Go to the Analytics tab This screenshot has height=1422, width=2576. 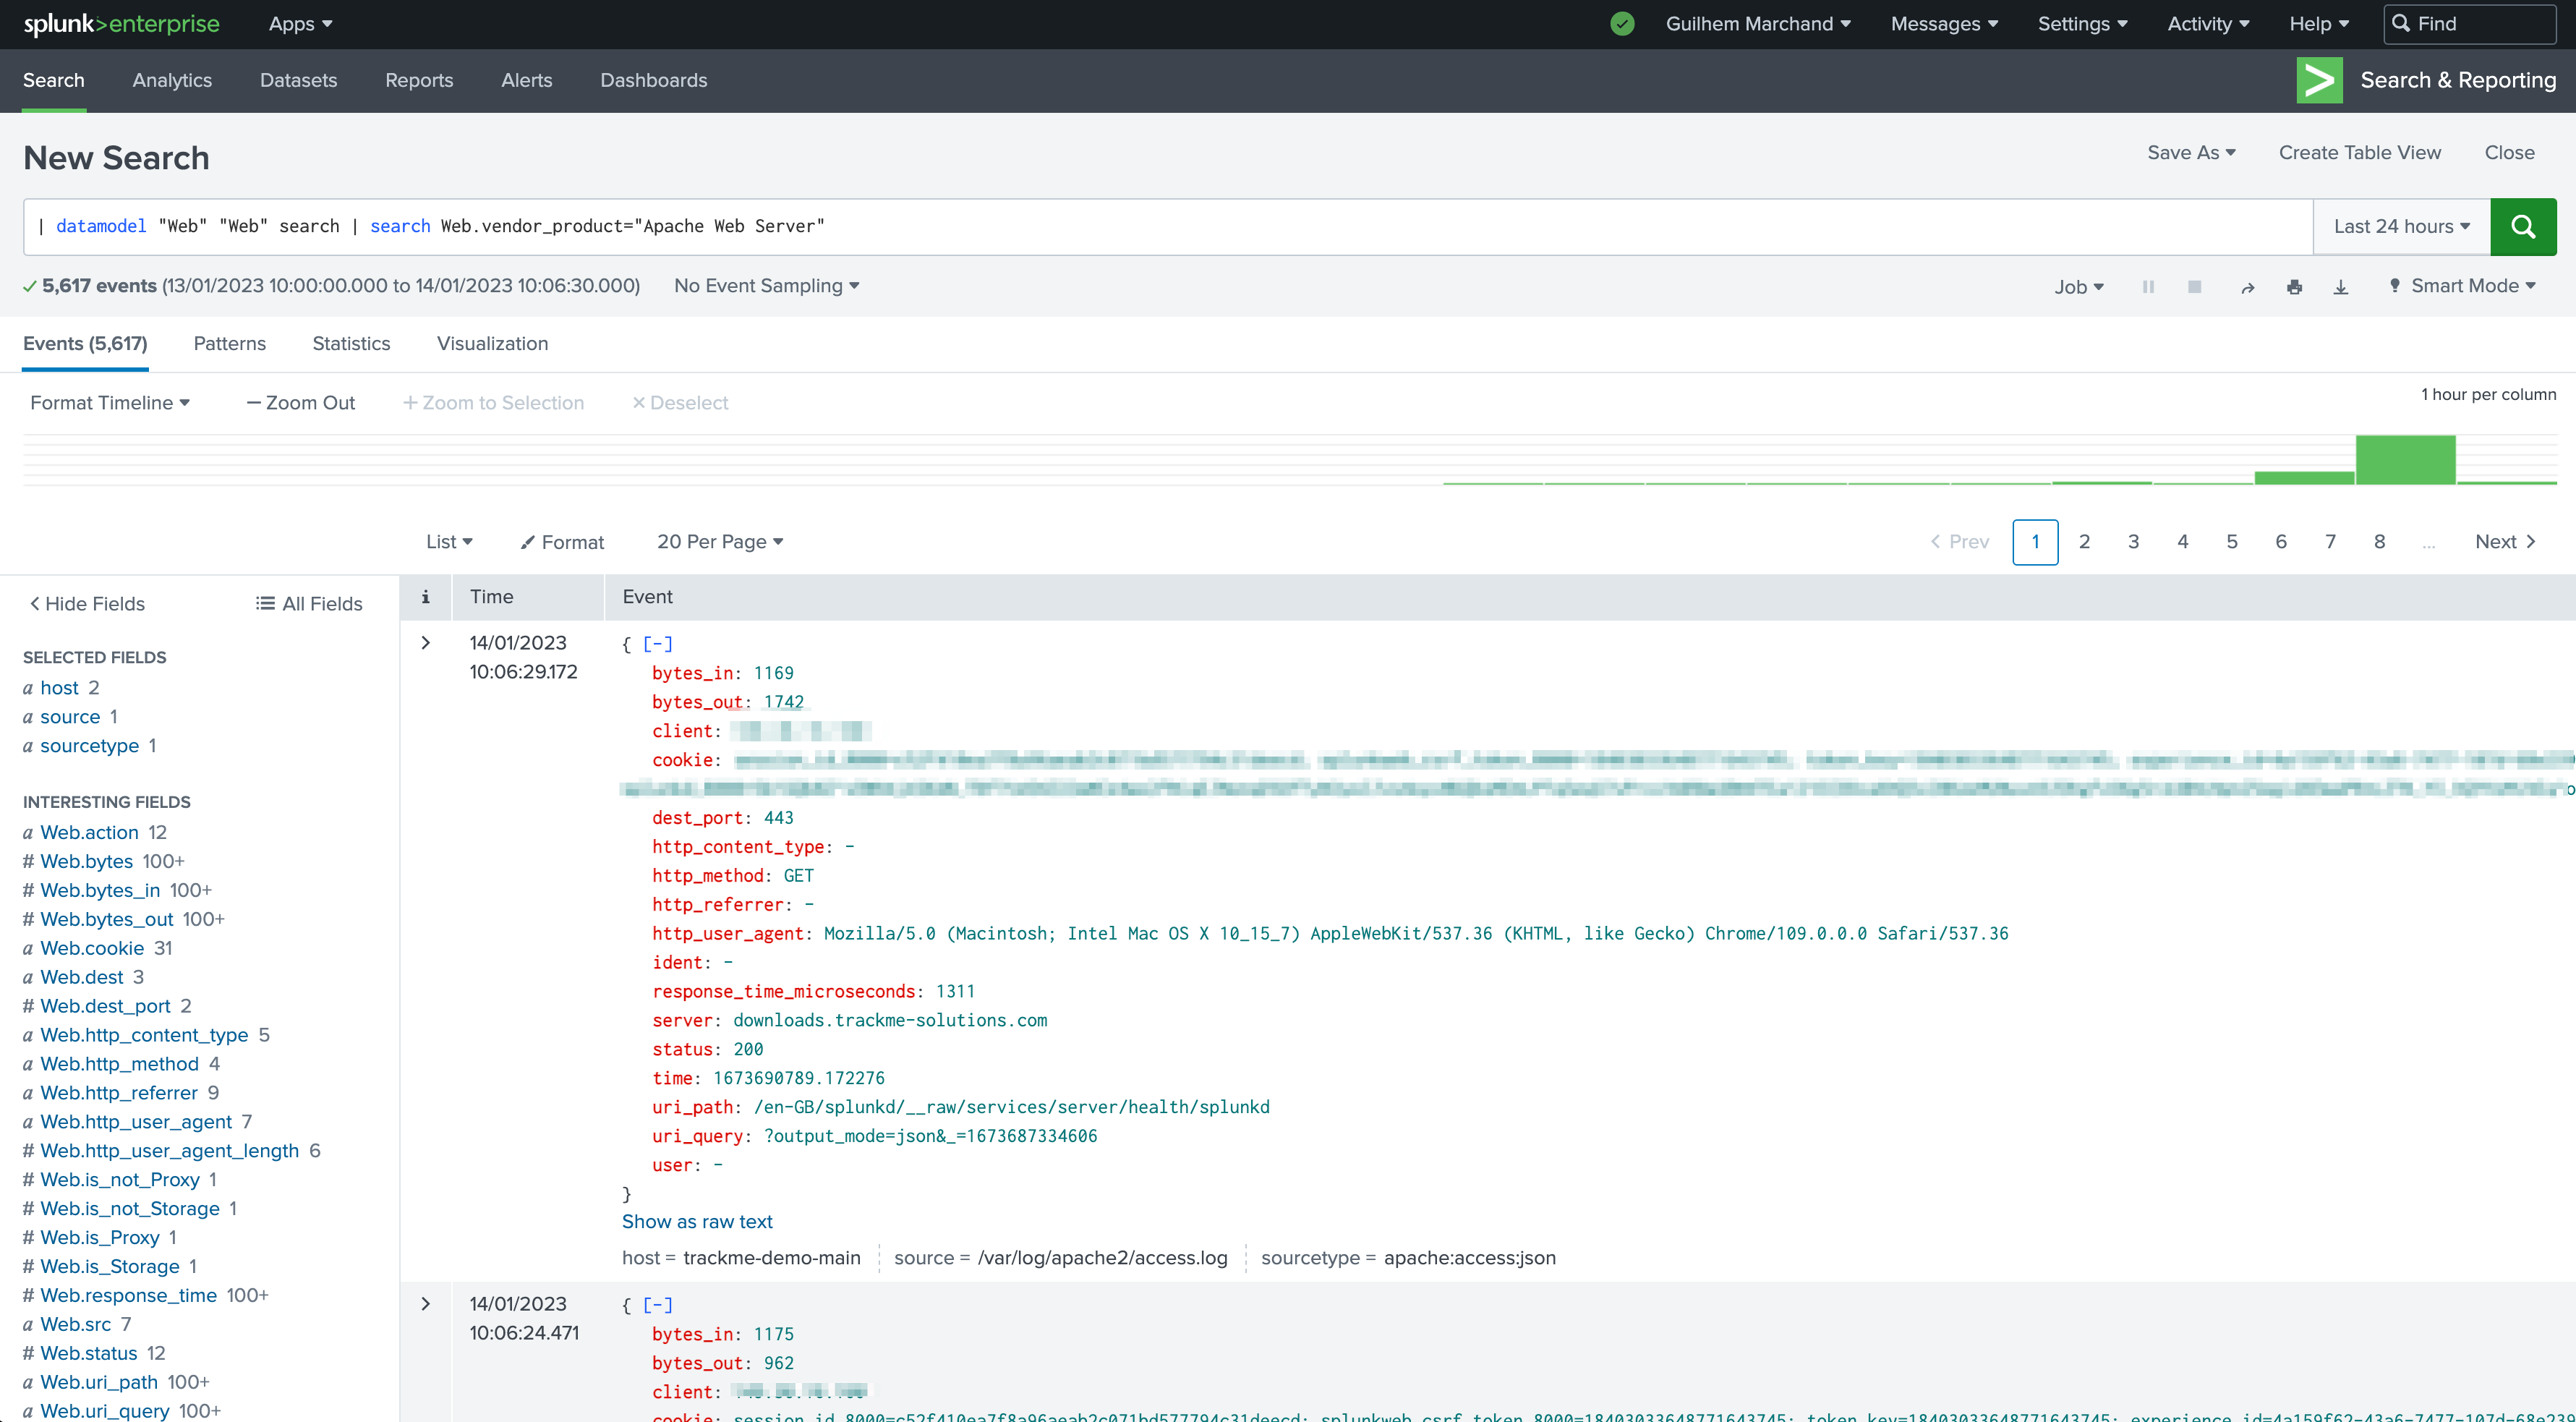pyautogui.click(x=172, y=80)
